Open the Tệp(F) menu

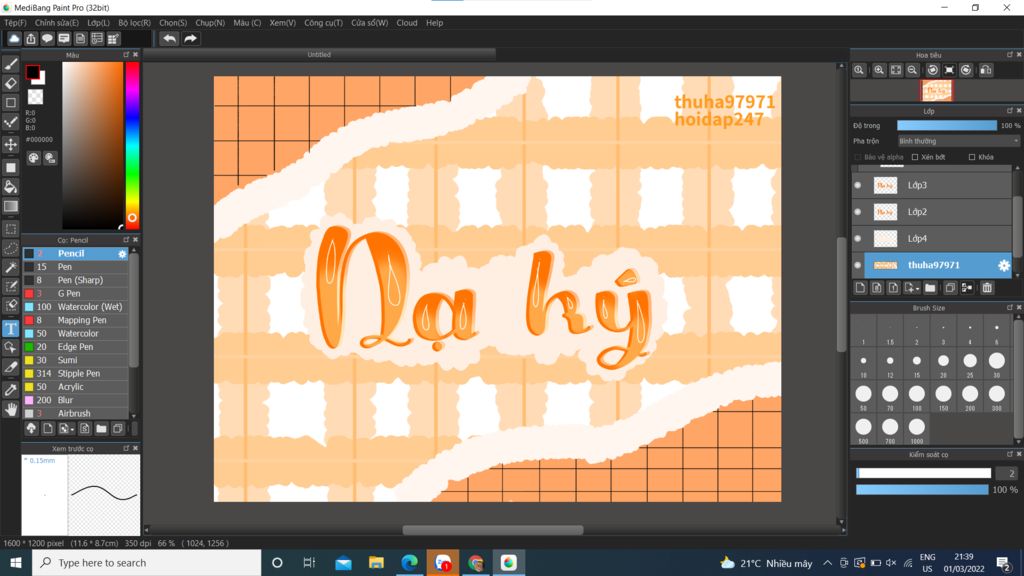(16, 23)
